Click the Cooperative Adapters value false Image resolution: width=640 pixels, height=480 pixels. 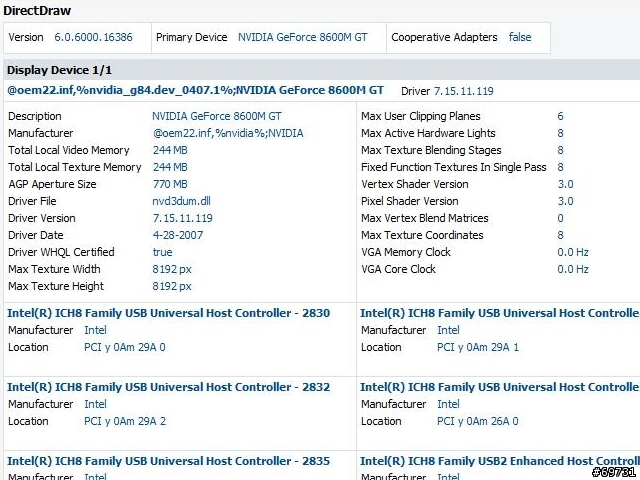click(520, 37)
